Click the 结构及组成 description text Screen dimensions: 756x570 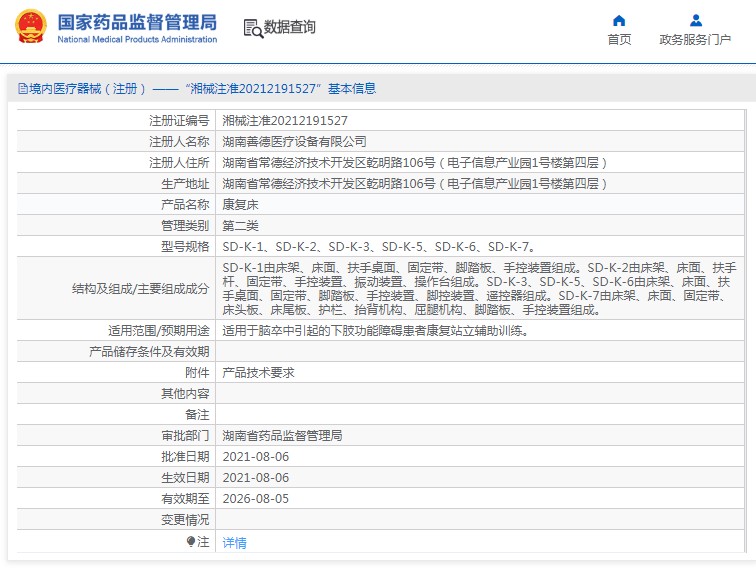pyautogui.click(x=479, y=288)
